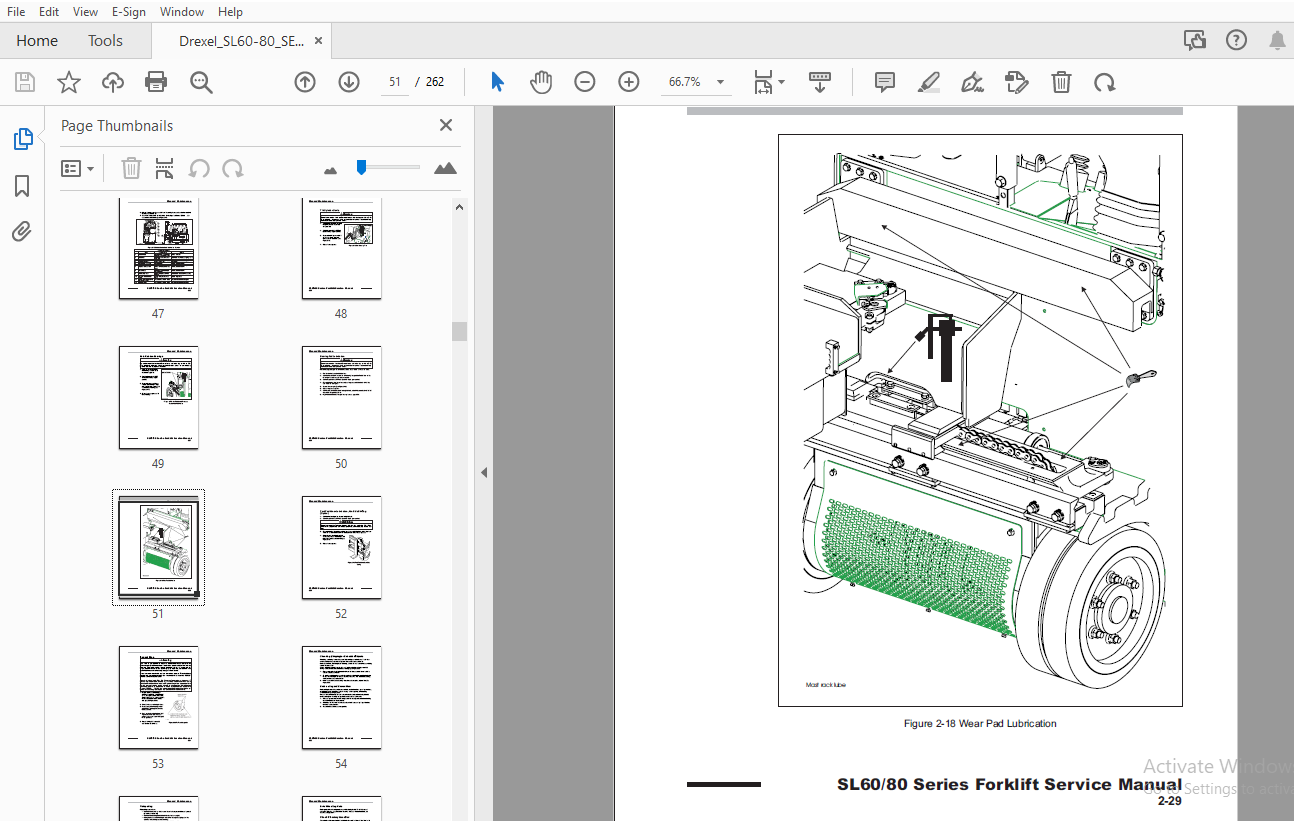
Task: Select page 53 thumbnail
Action: click(158, 698)
